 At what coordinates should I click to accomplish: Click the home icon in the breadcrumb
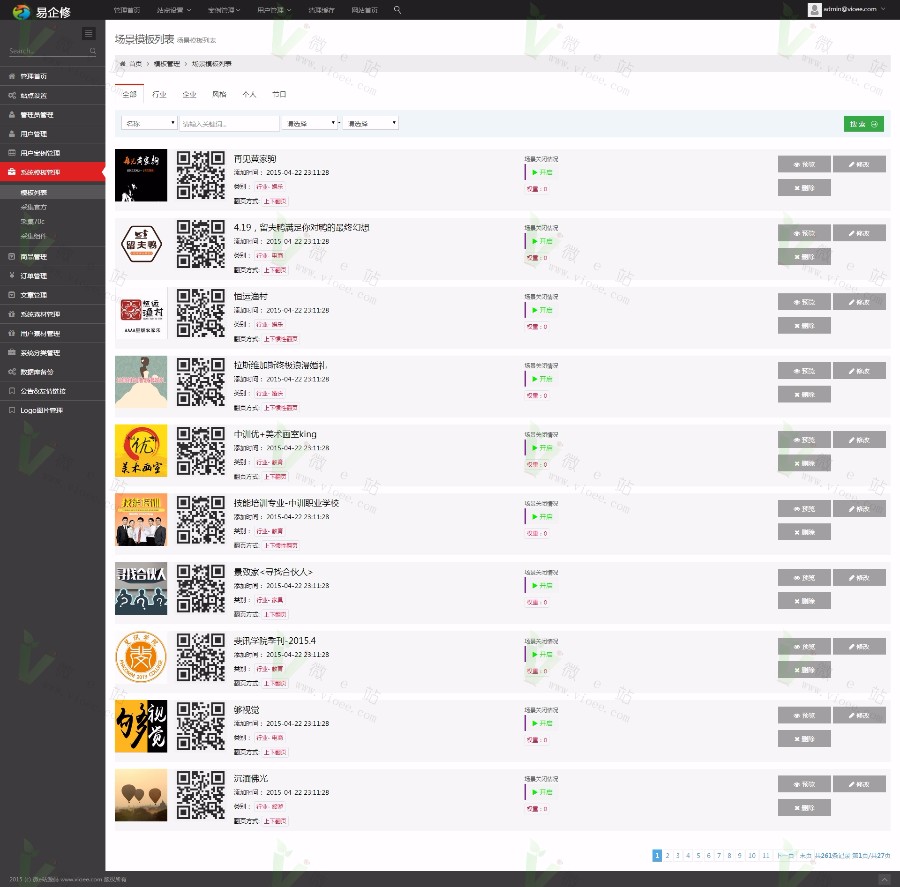click(122, 64)
